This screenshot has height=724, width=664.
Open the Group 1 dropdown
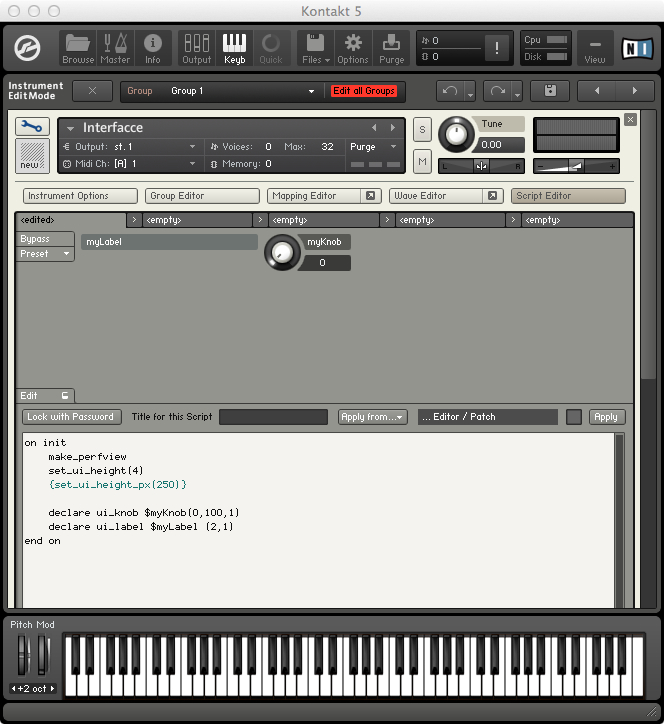(240, 91)
